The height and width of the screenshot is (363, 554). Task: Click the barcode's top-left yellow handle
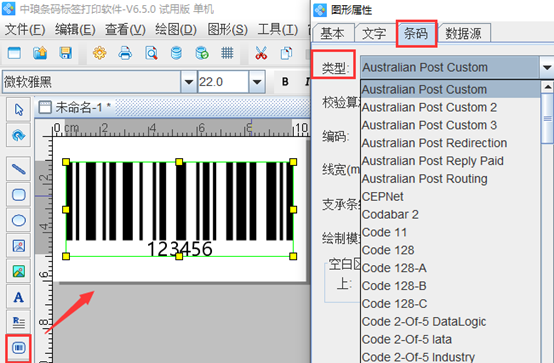(66, 162)
